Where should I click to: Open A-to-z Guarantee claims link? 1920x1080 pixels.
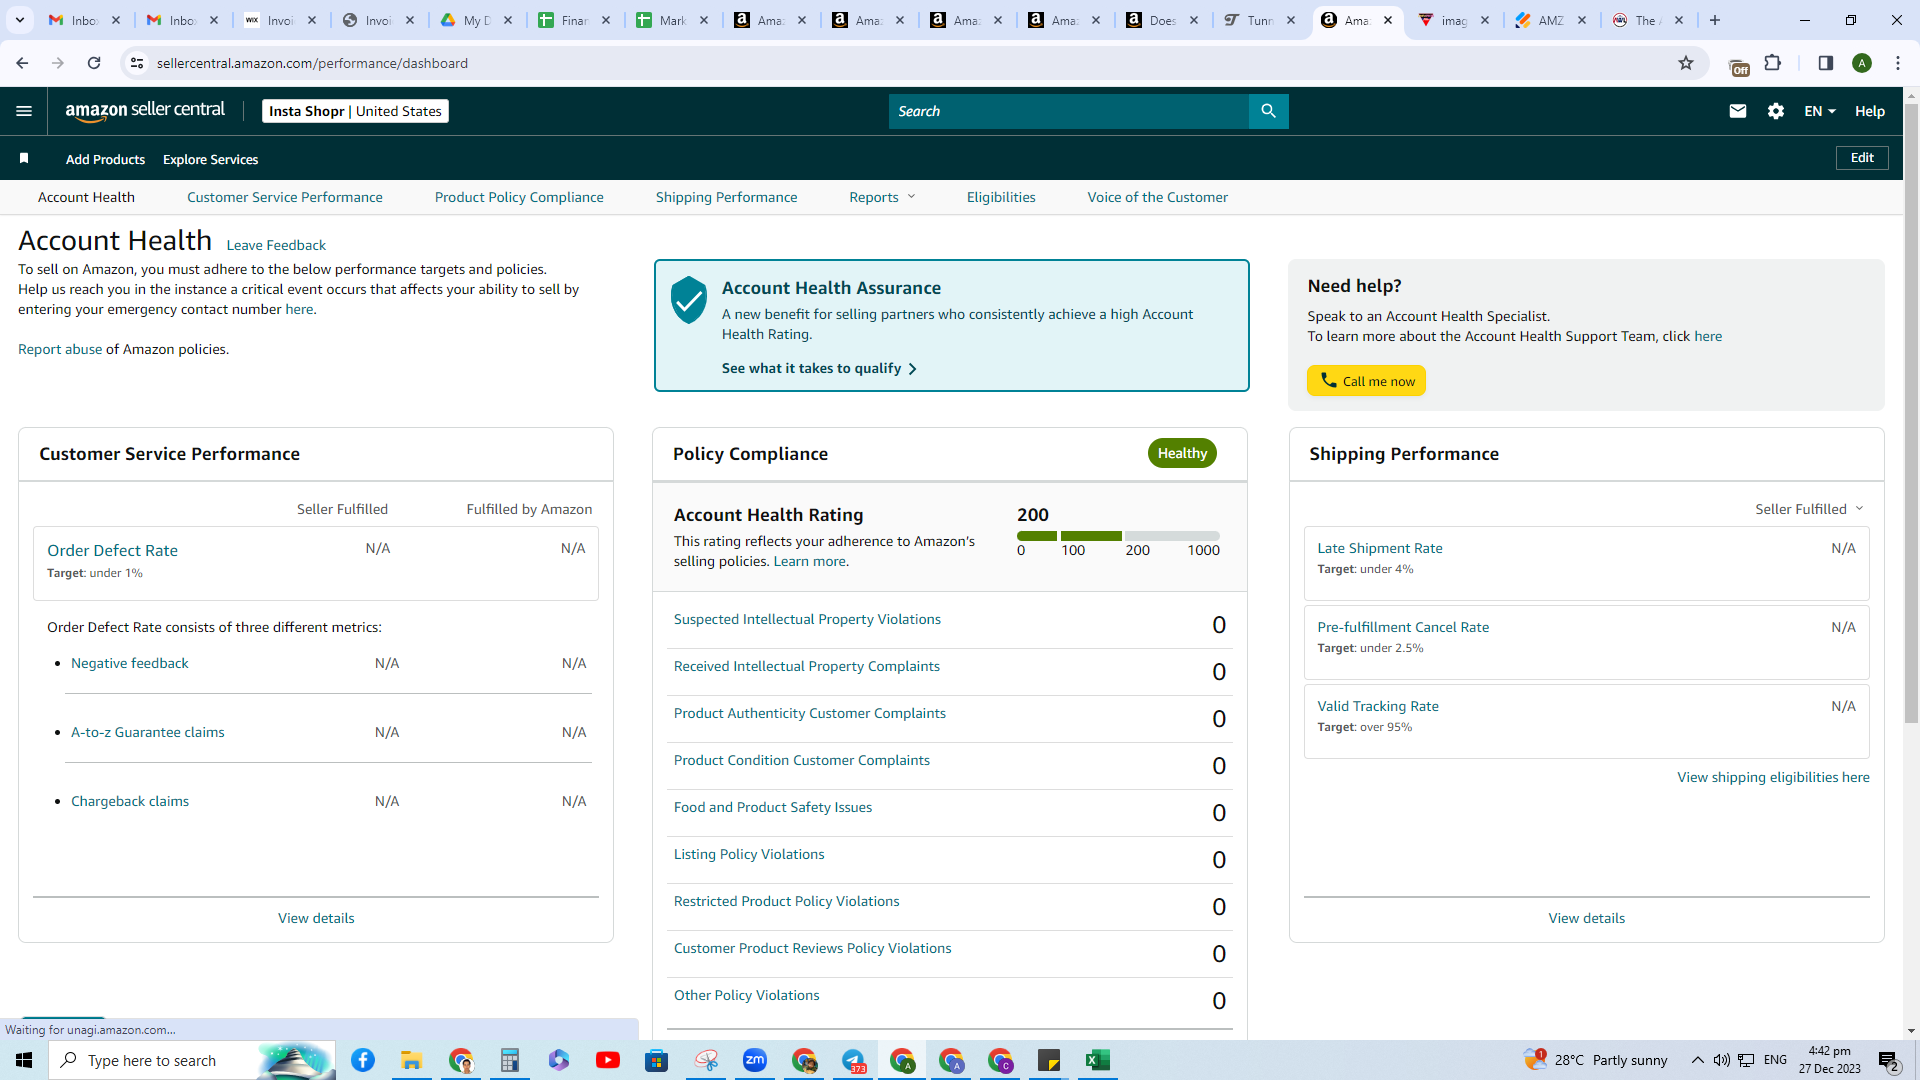tap(148, 732)
